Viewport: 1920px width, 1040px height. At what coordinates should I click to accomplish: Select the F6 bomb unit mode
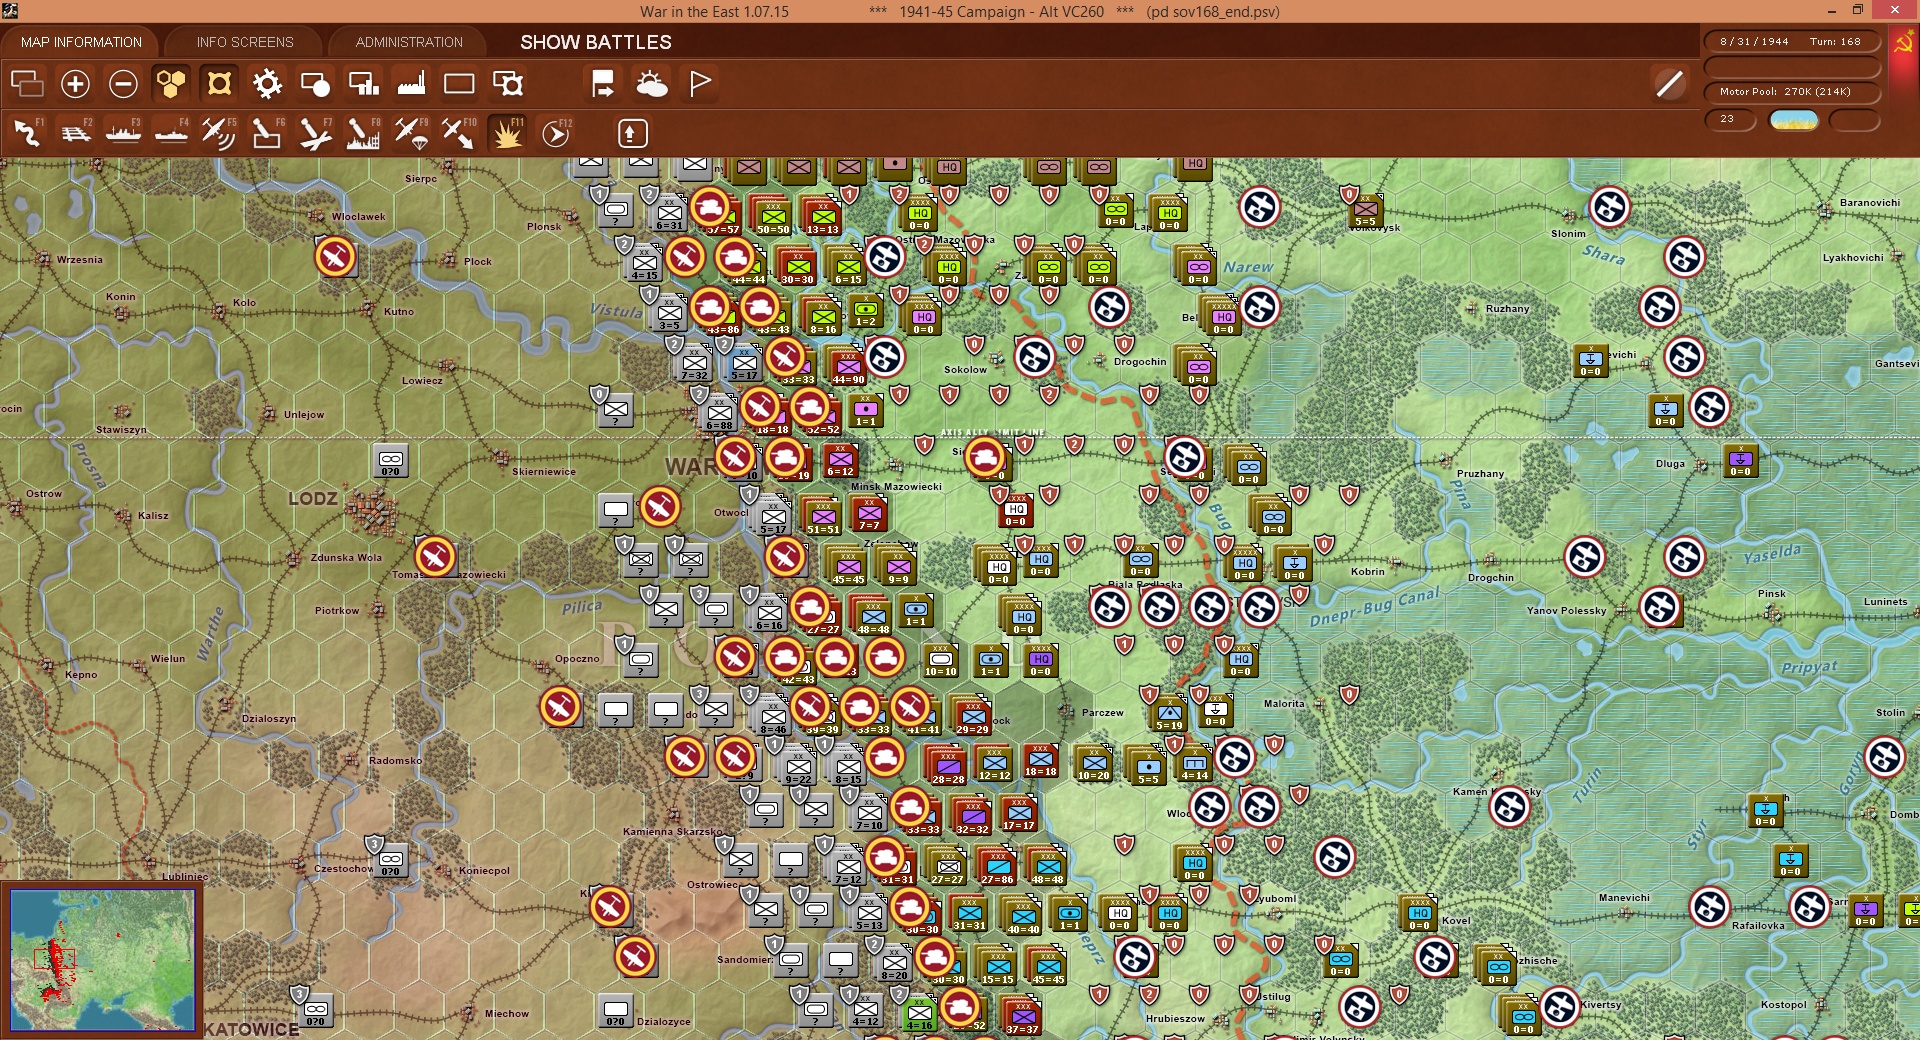[x=267, y=133]
